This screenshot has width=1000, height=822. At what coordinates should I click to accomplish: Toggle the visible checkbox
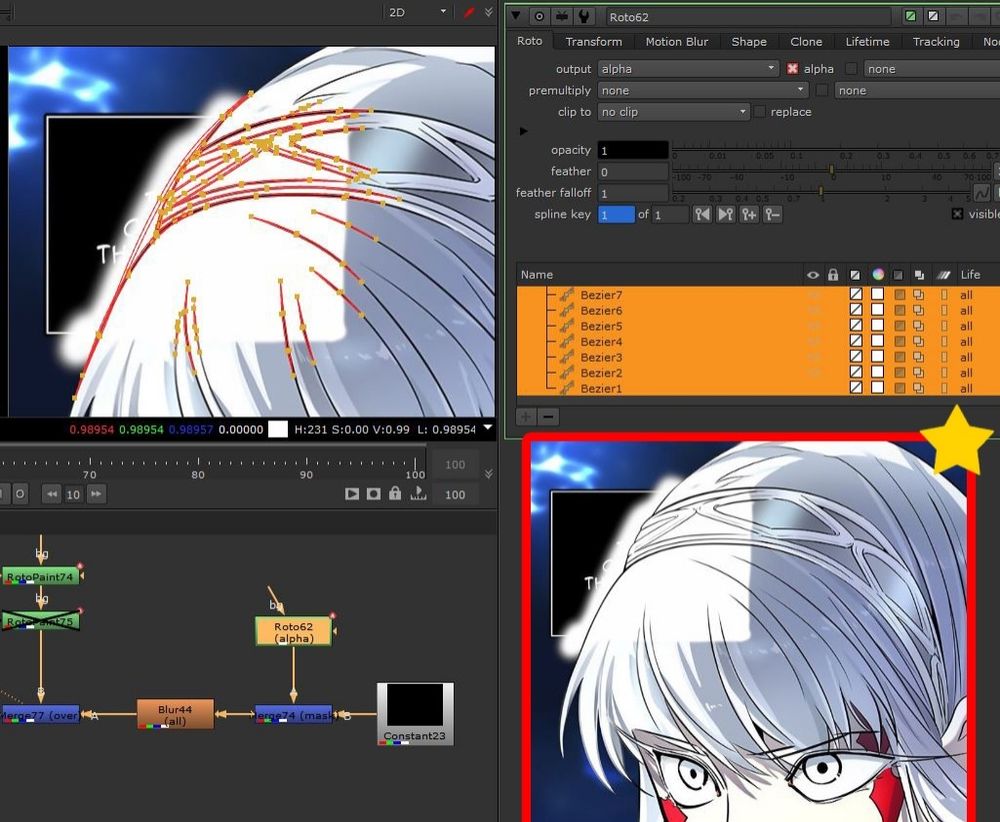(x=957, y=214)
